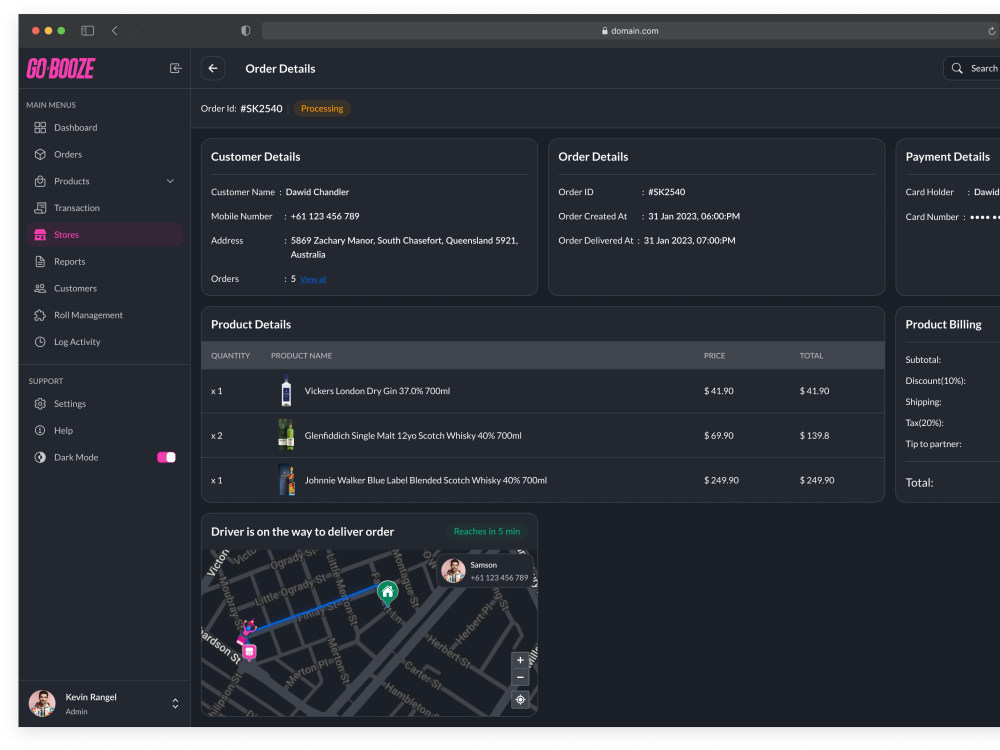The height and width of the screenshot is (750, 1000).
Task: Click the browser privacy shield icon
Action: pos(246,31)
